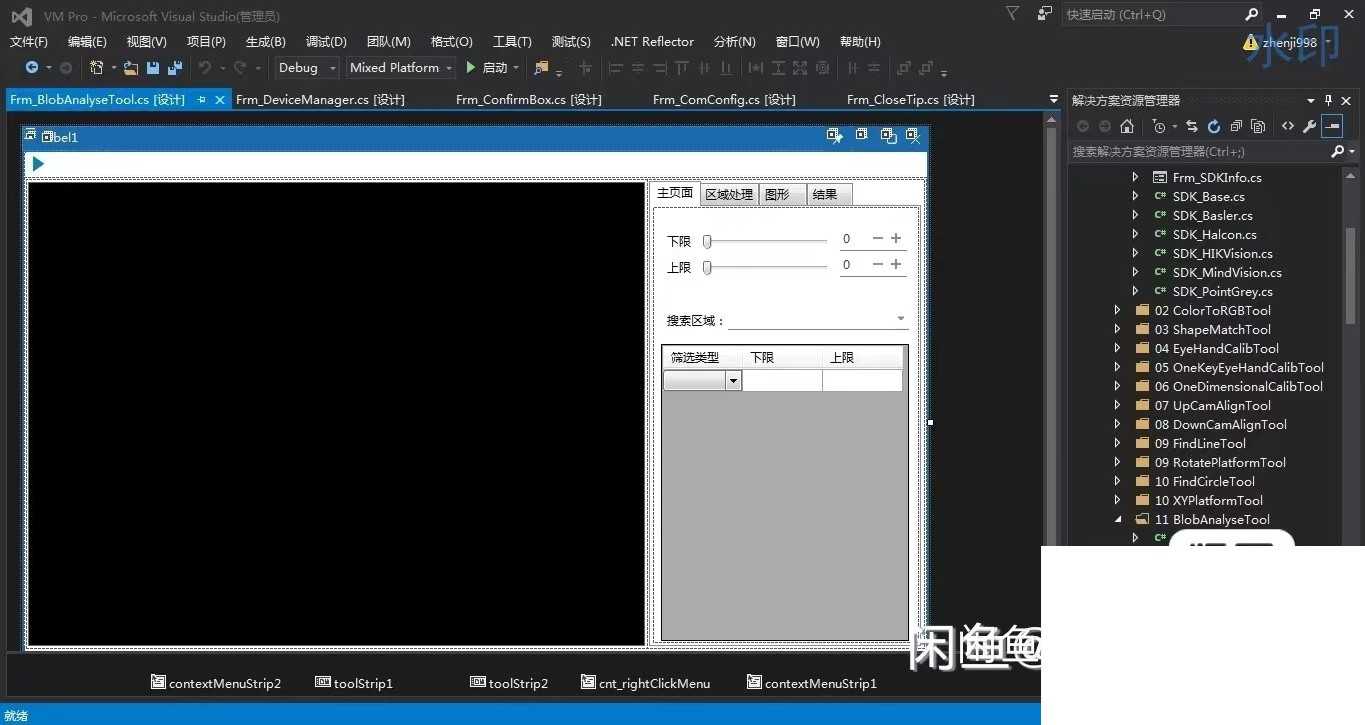Expand the 10 FindCircleTool folder
Viewport: 1365px width, 725px height.
coord(1117,482)
